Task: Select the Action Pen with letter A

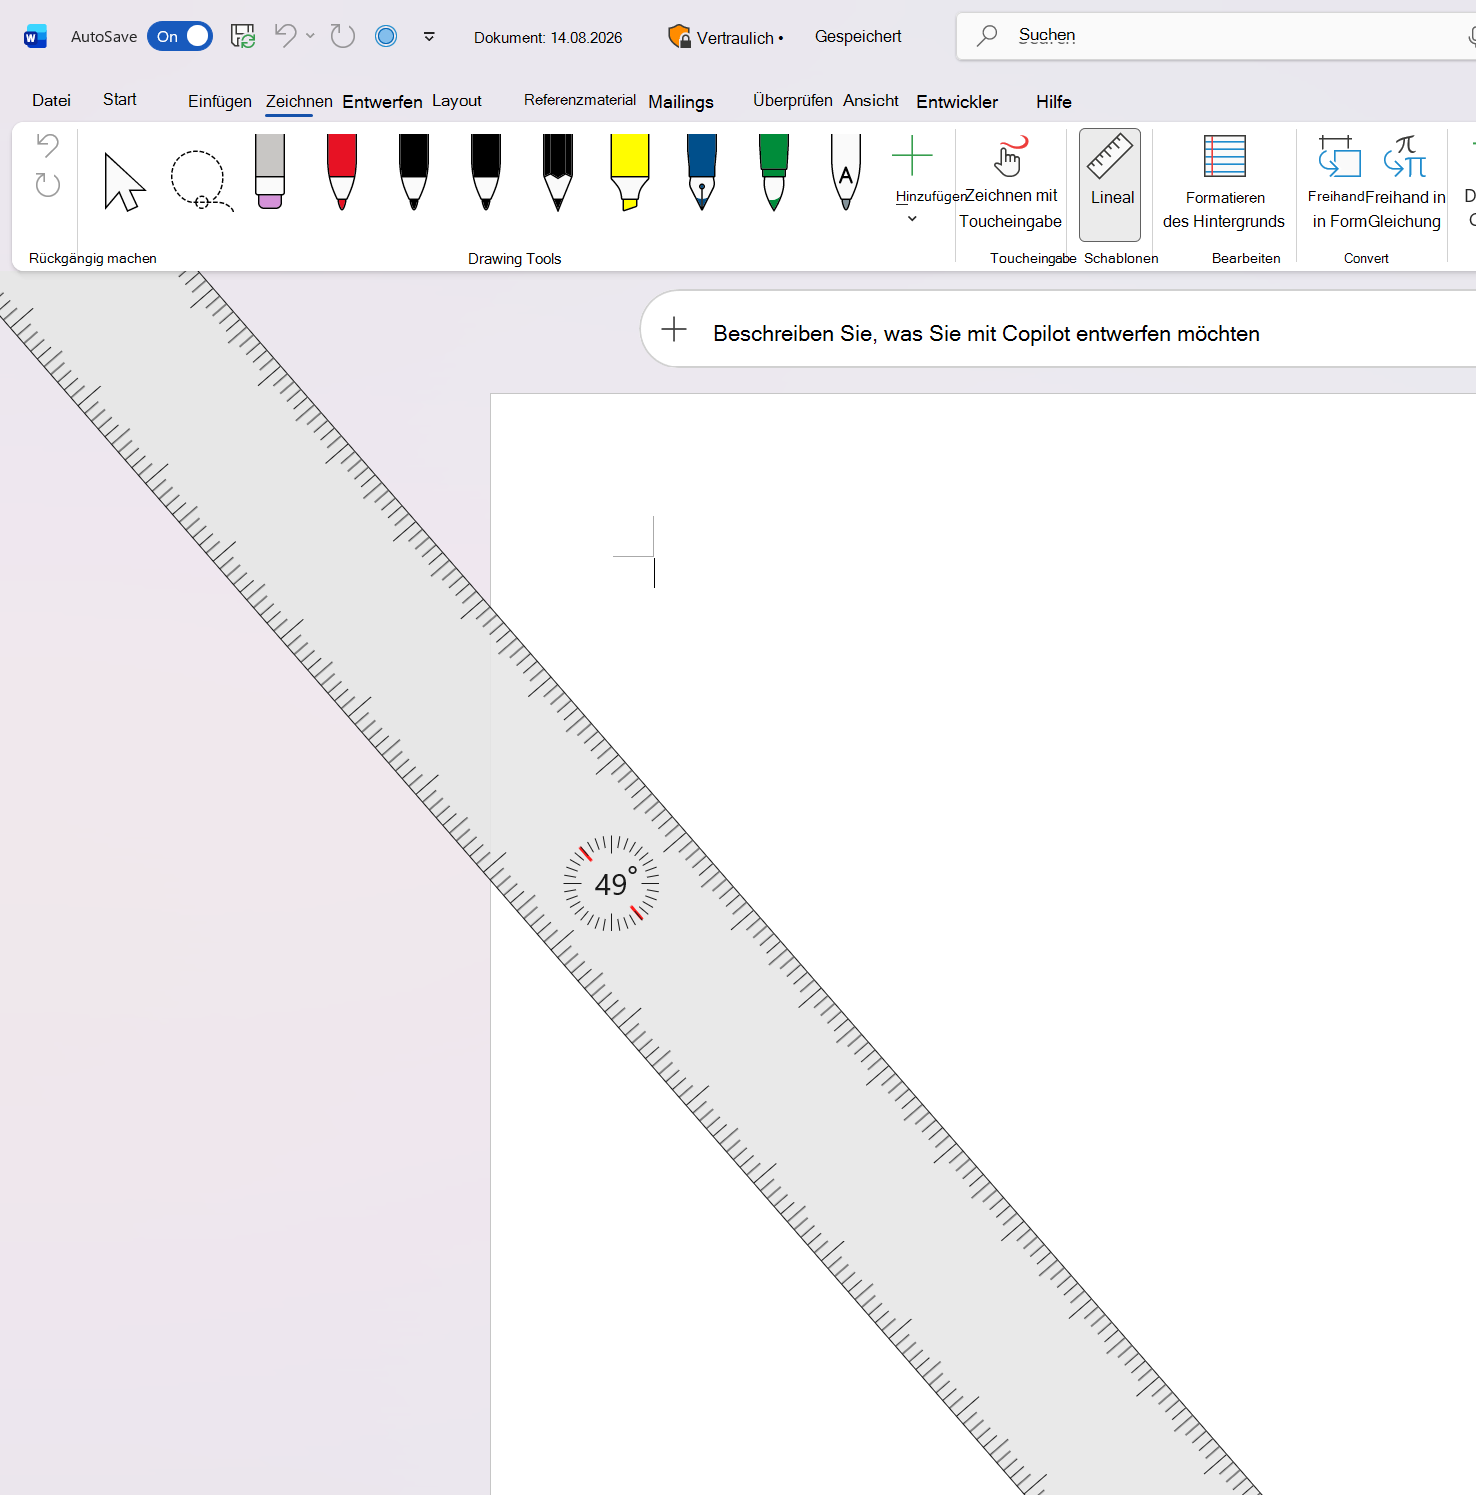Action: point(846,172)
